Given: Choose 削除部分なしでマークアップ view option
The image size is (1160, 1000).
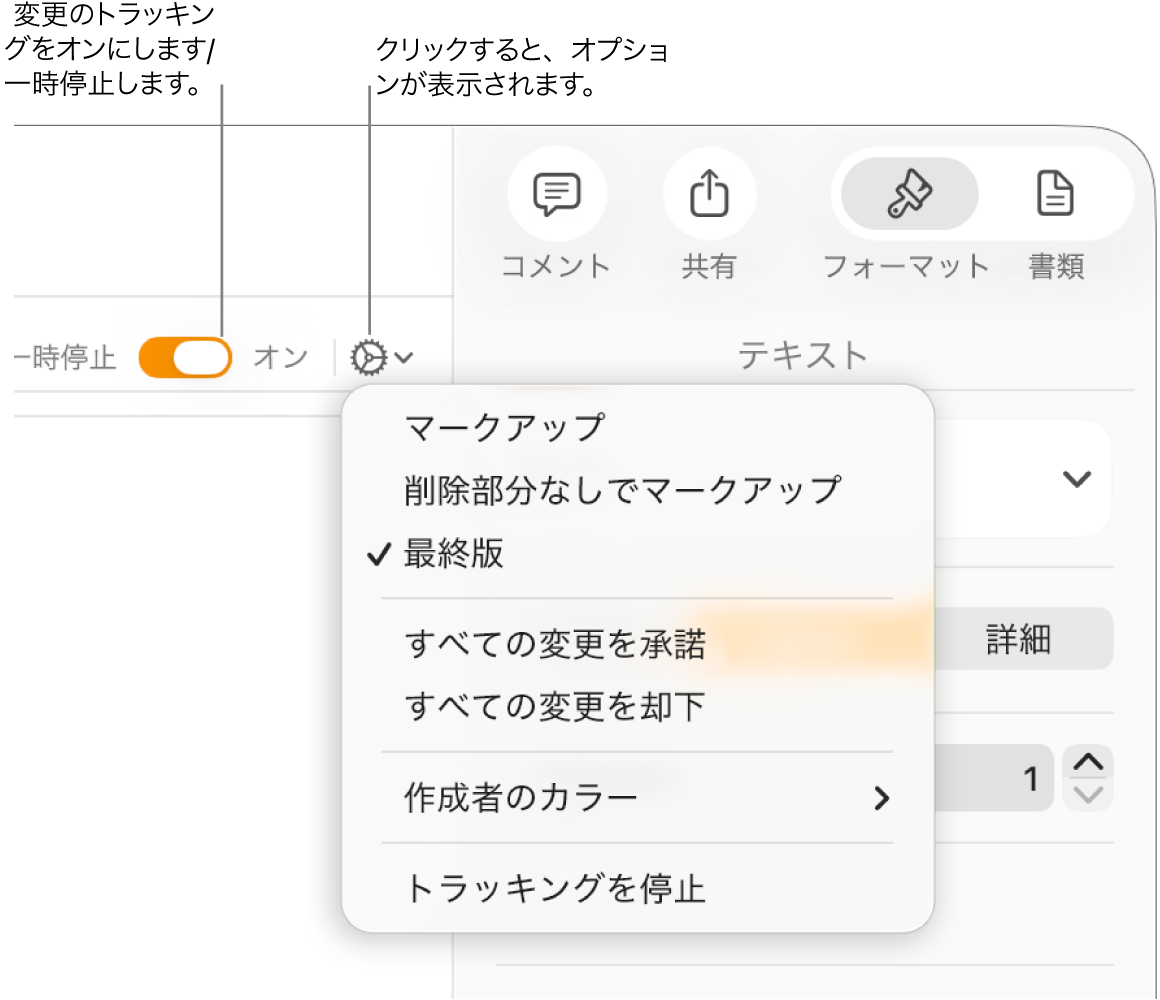Looking at the screenshot, I should coord(622,491).
